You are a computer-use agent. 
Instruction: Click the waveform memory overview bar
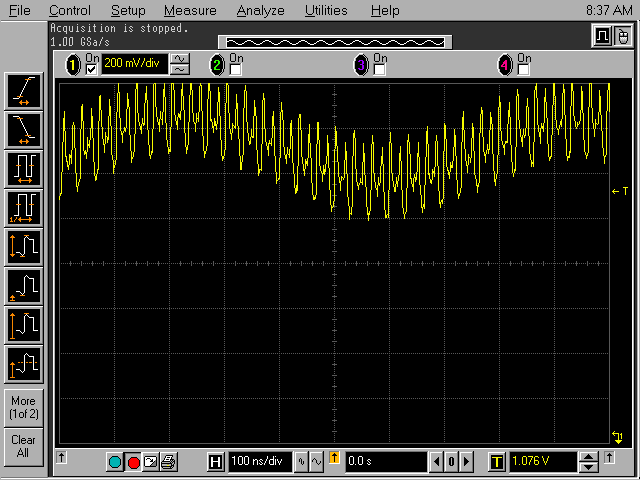(334, 42)
